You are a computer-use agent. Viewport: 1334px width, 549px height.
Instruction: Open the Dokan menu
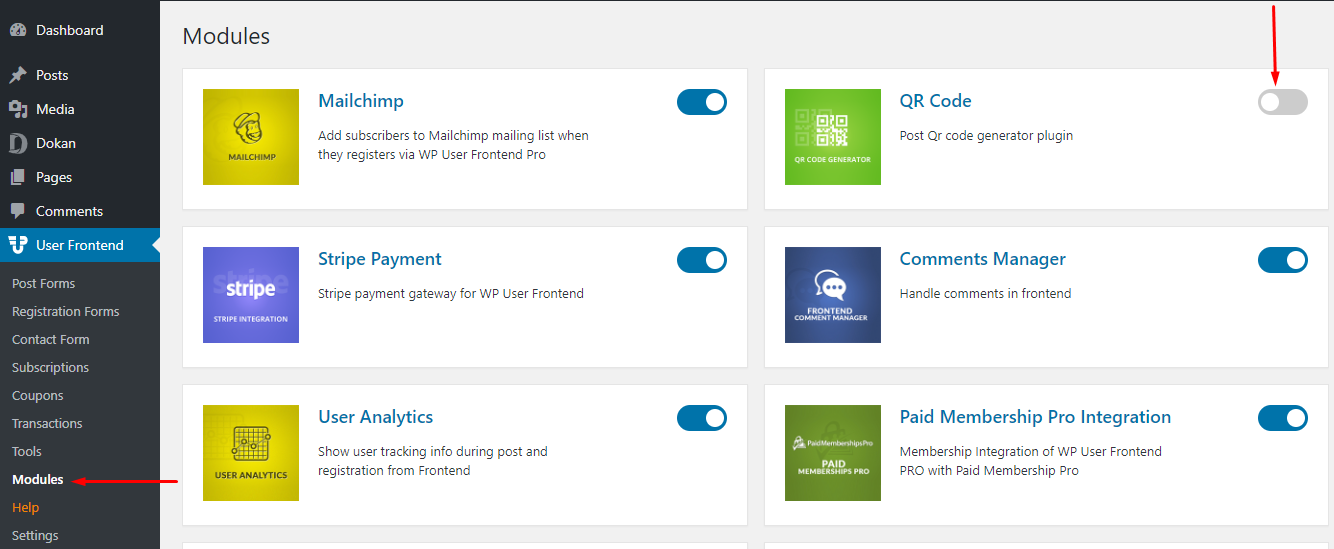tap(80, 143)
